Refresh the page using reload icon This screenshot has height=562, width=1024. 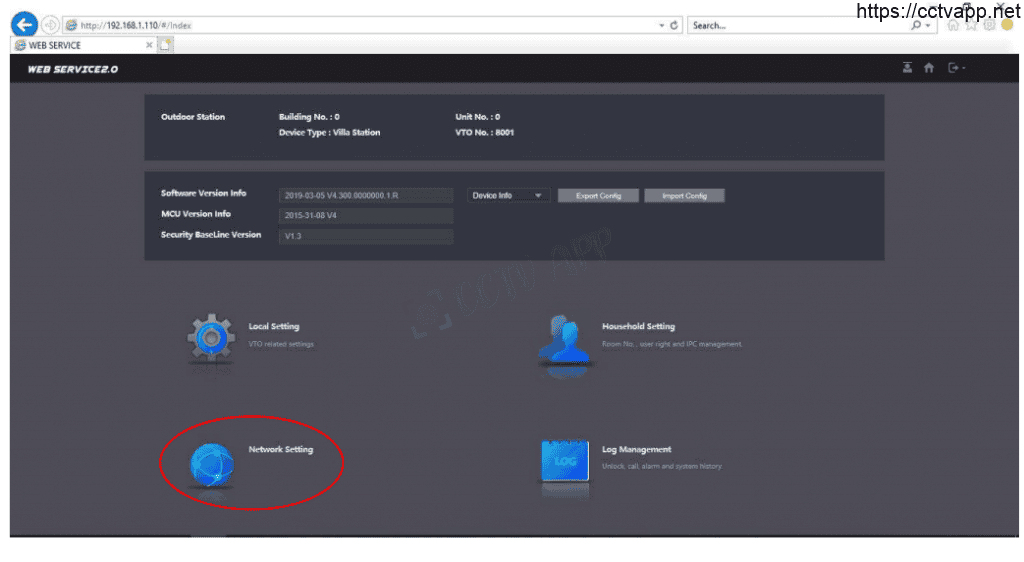675,25
